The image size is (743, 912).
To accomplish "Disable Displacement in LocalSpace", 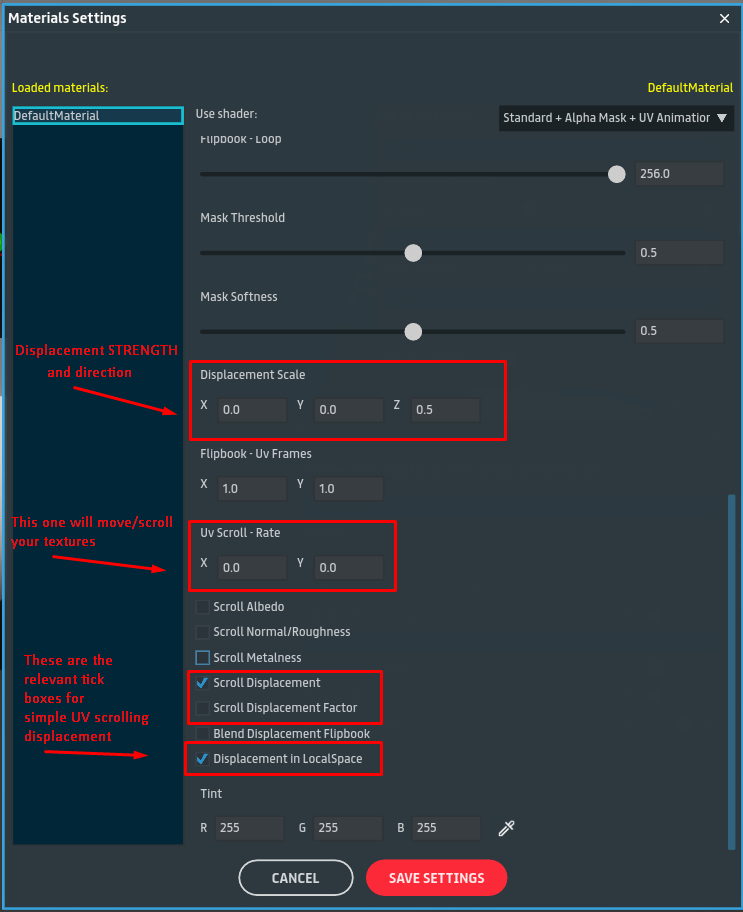I will click(x=203, y=759).
